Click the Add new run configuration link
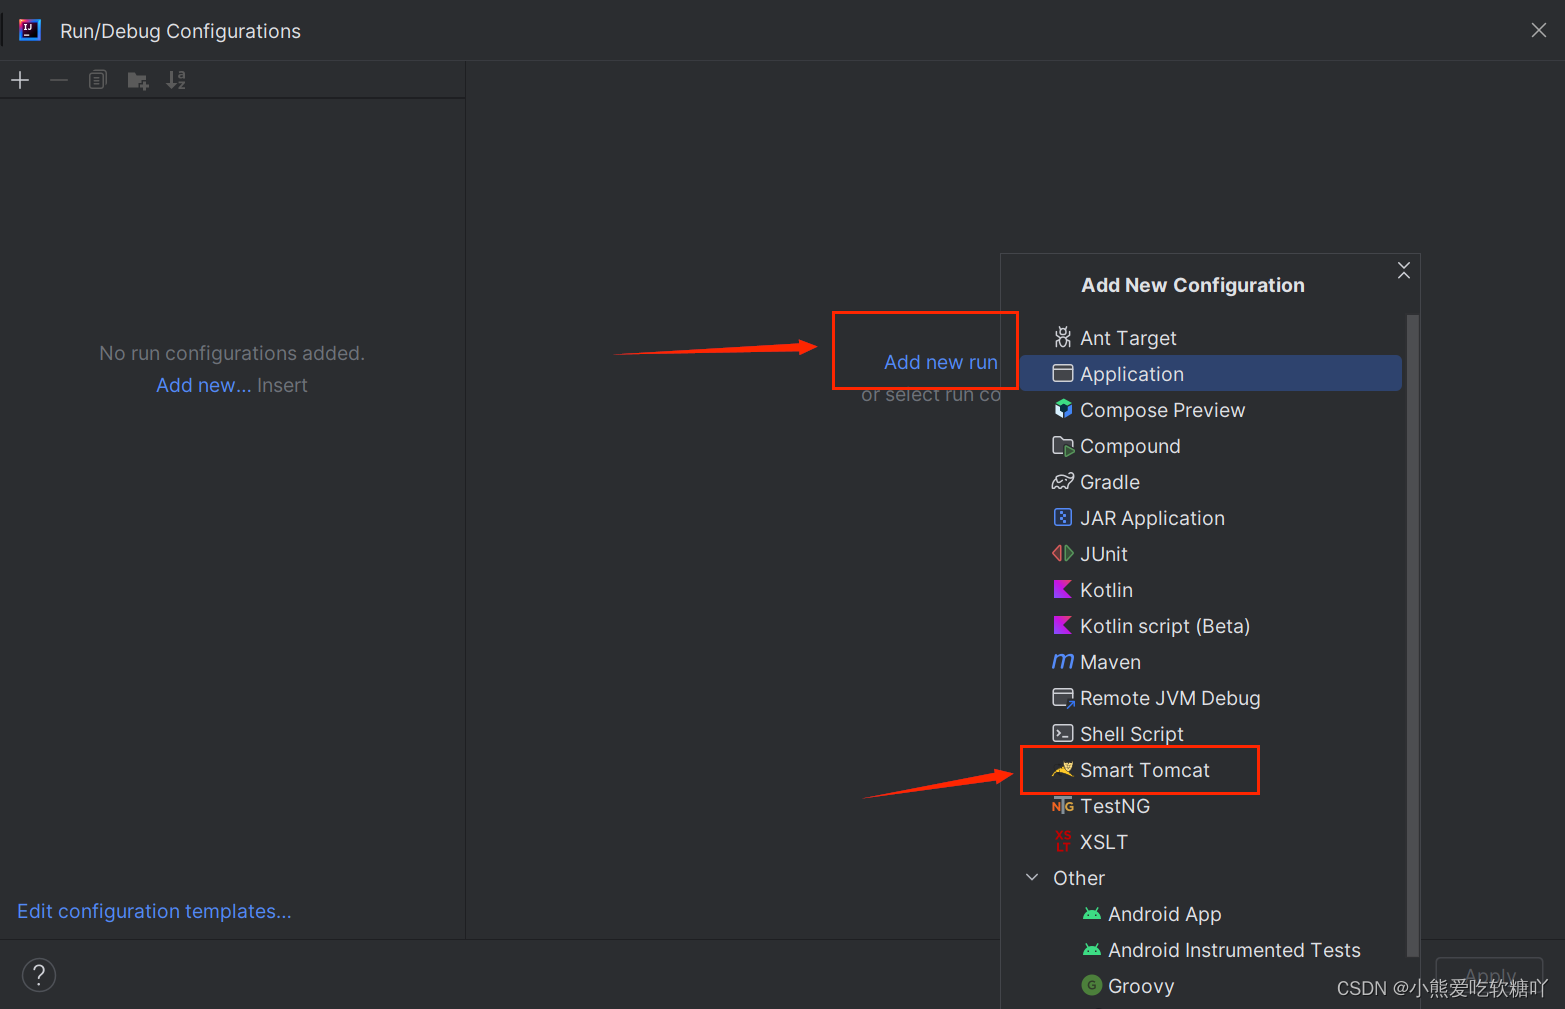Viewport: 1565px width, 1009px height. tap(941, 362)
